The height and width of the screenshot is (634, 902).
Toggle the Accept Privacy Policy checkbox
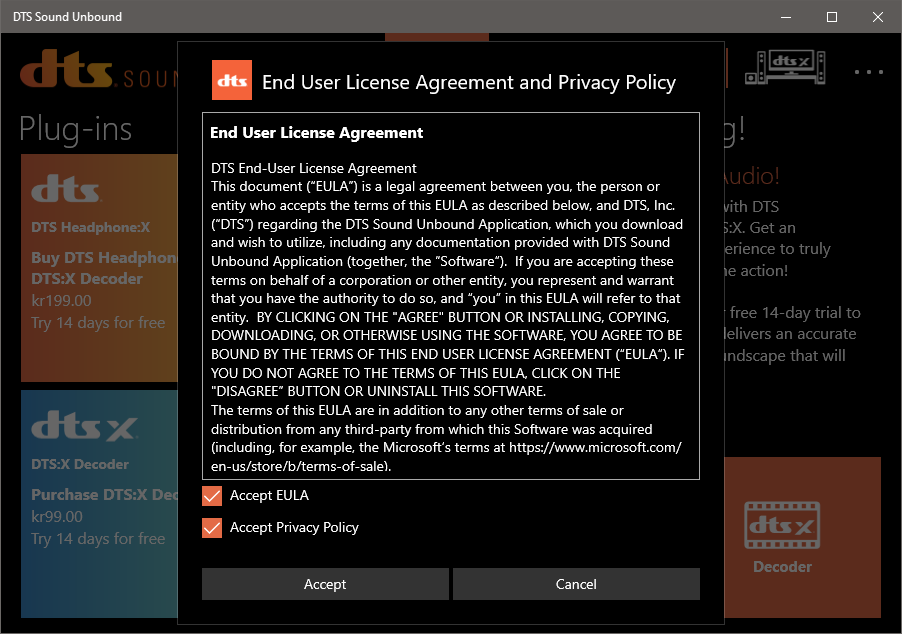[x=212, y=528]
